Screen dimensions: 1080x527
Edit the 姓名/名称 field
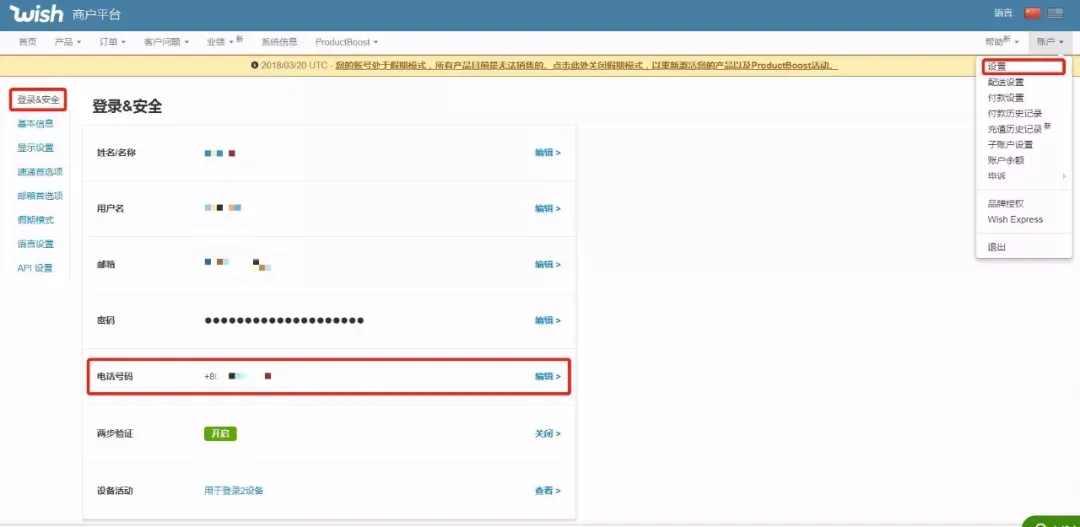[x=548, y=153]
